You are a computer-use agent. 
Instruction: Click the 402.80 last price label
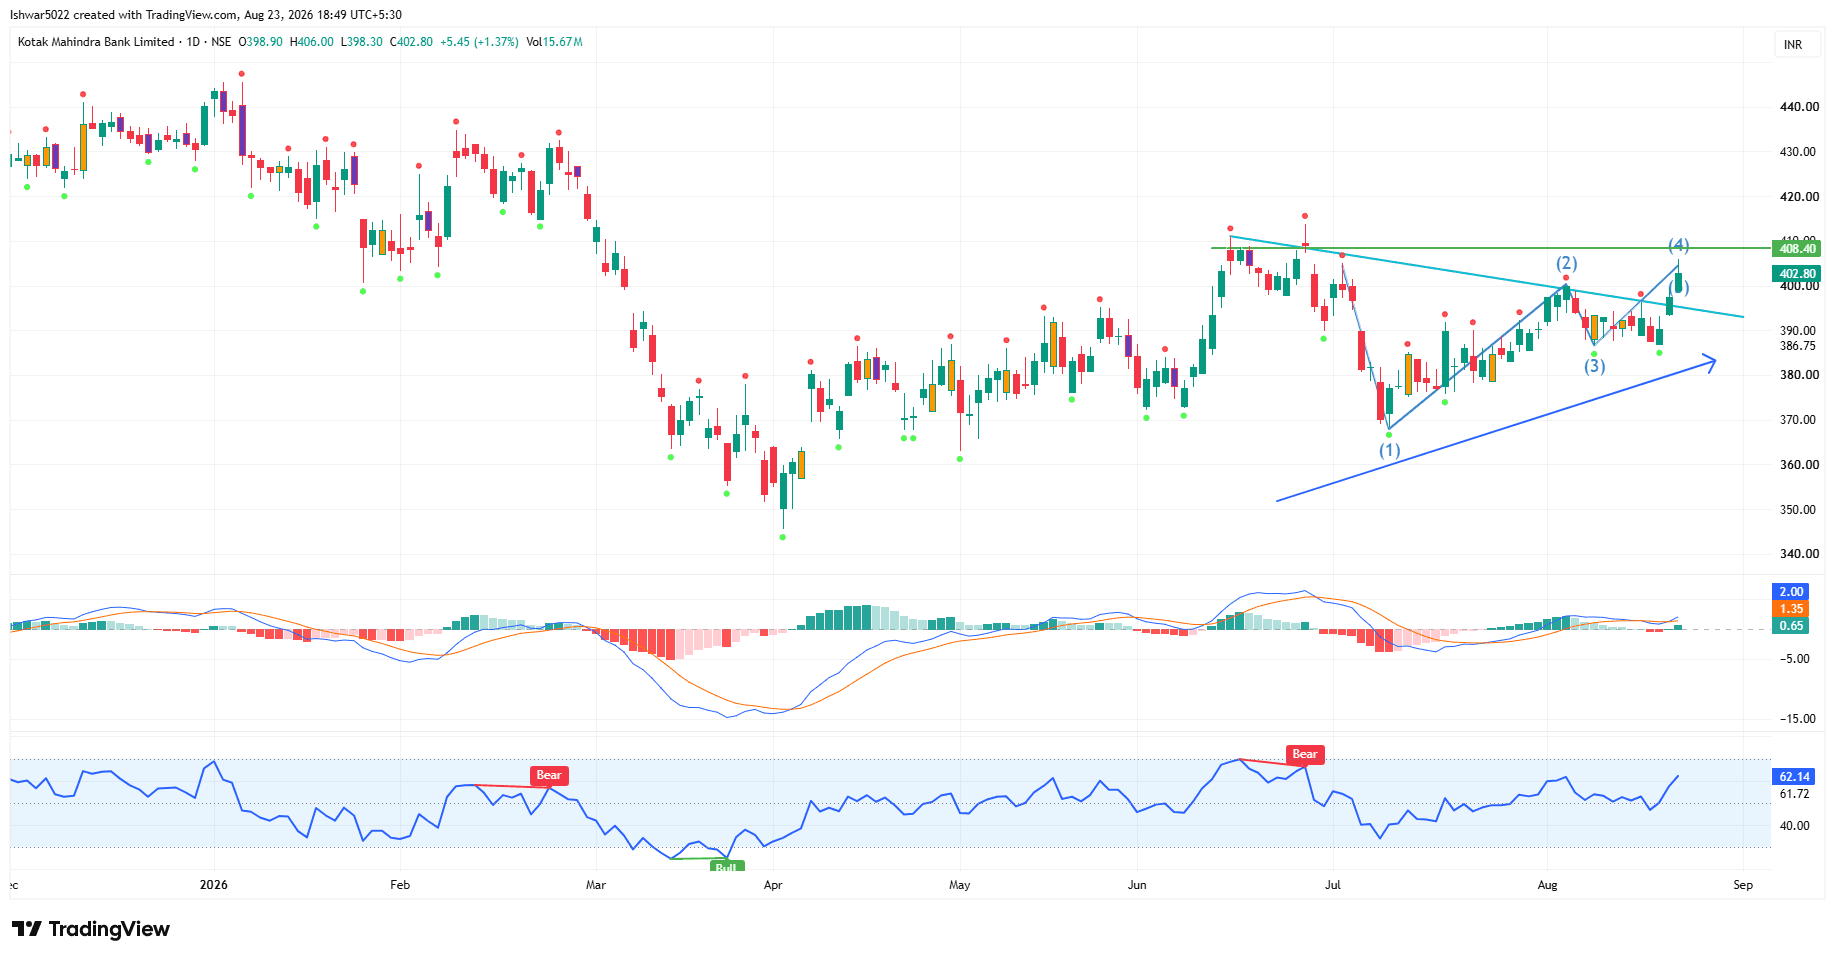(1797, 273)
